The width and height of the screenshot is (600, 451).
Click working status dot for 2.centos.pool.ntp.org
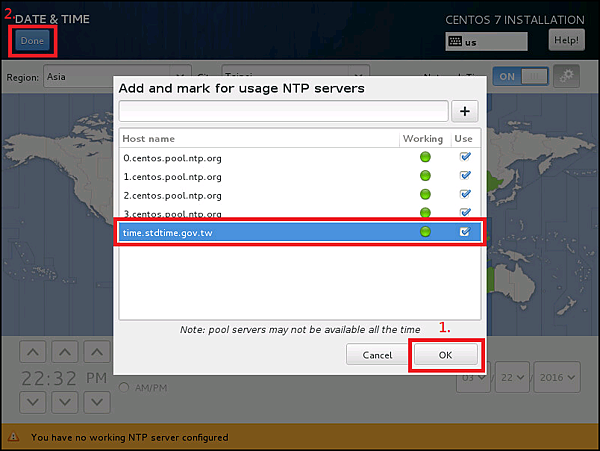(425, 194)
